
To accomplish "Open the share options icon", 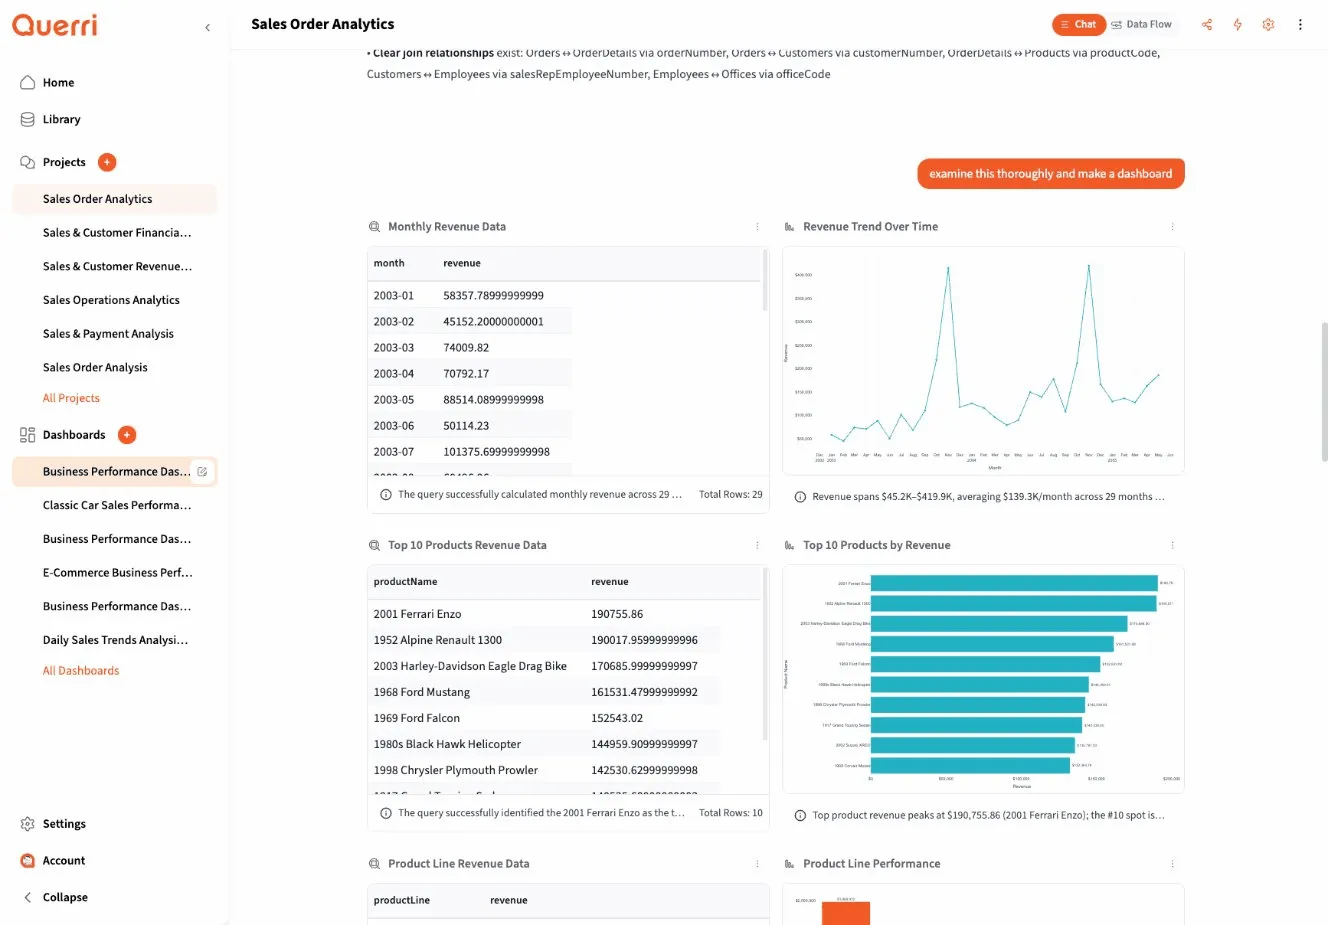I will click(x=1206, y=24).
